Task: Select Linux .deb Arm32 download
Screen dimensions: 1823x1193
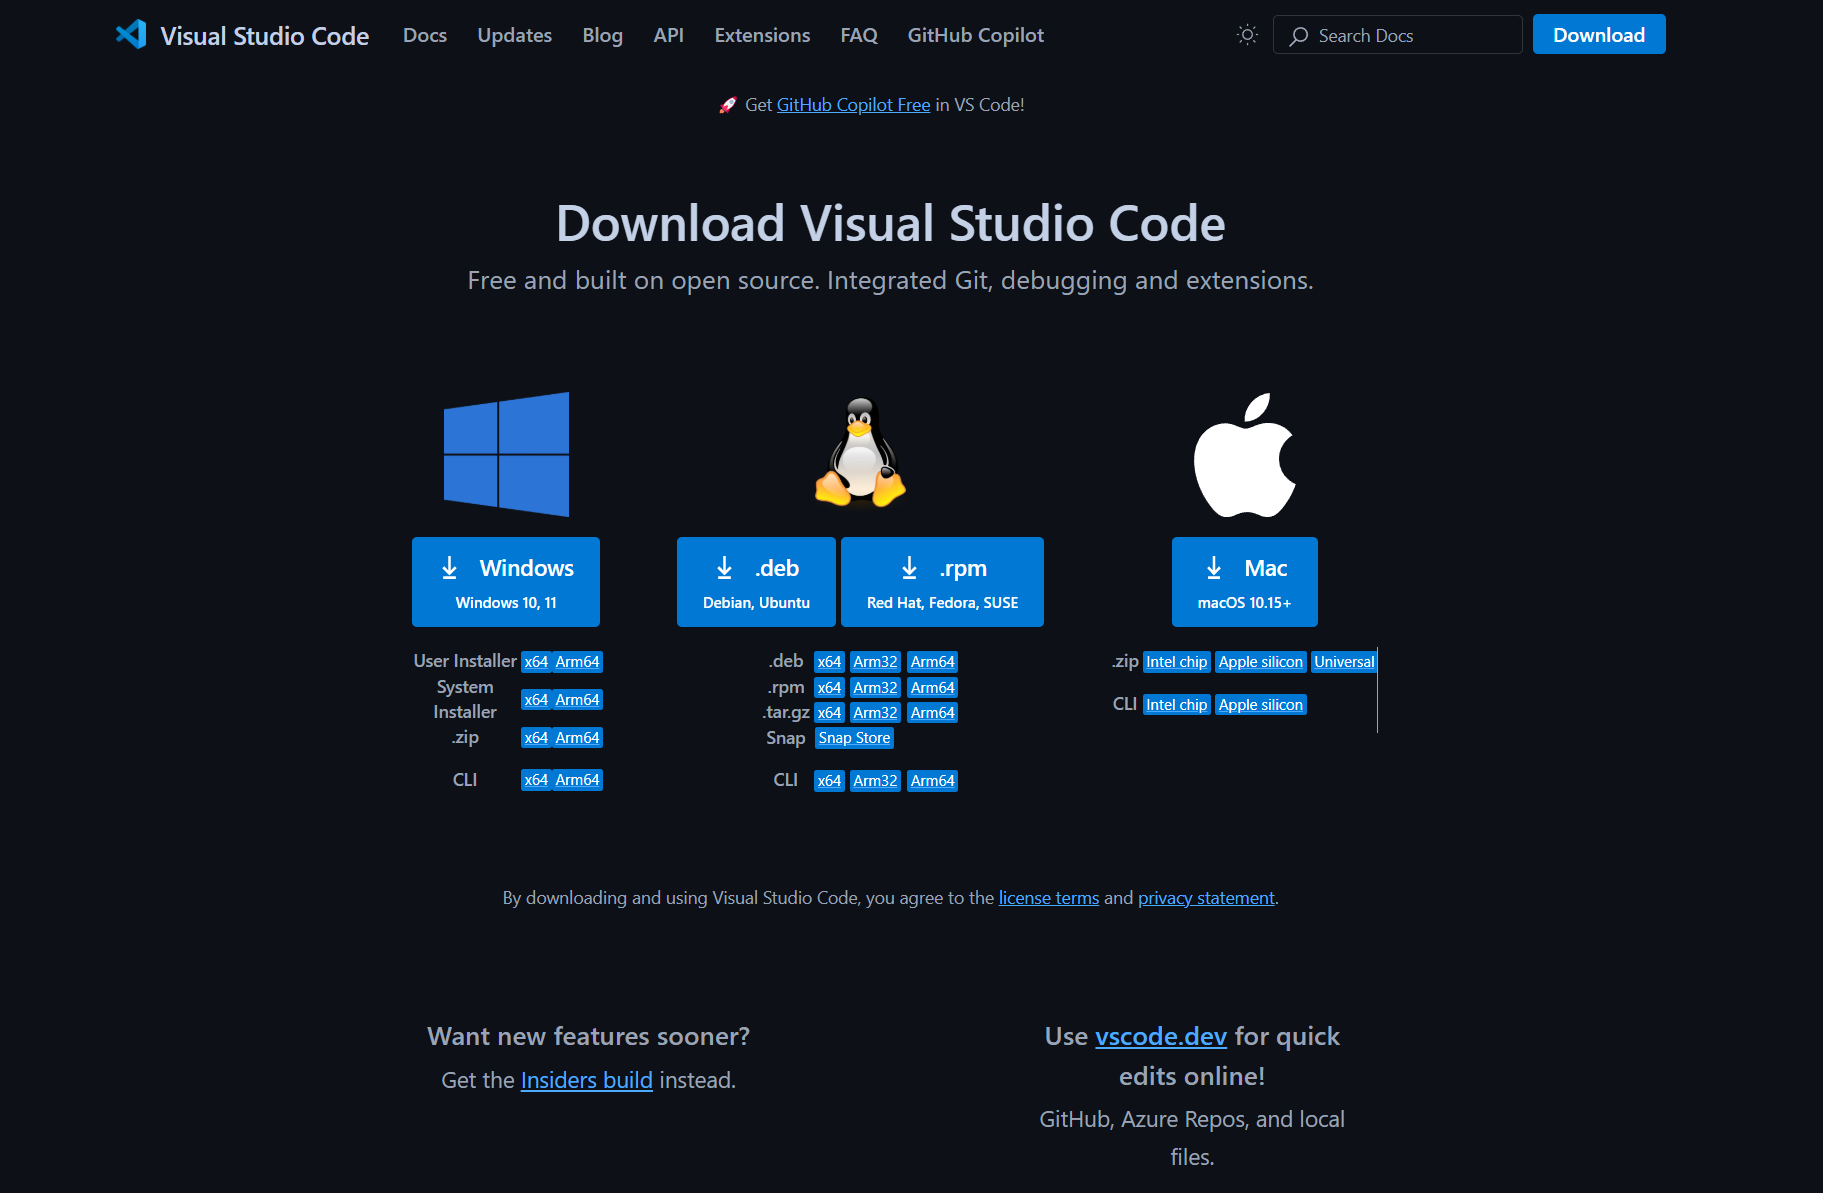Action: tap(875, 662)
